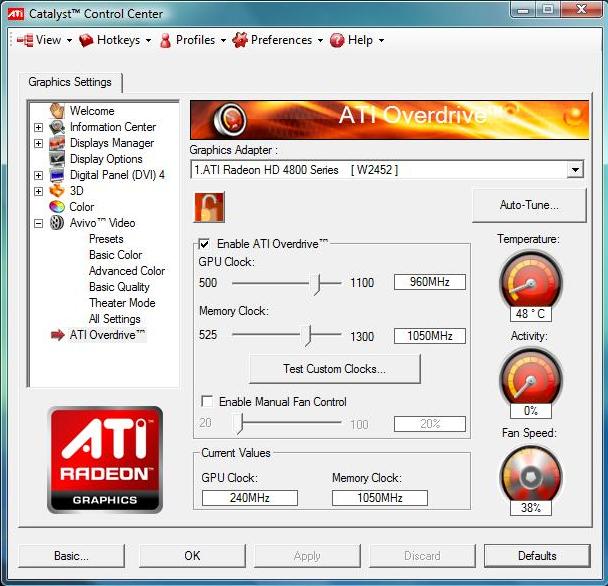Select Theater Mode in the tree
608x586 pixels.
122,303
